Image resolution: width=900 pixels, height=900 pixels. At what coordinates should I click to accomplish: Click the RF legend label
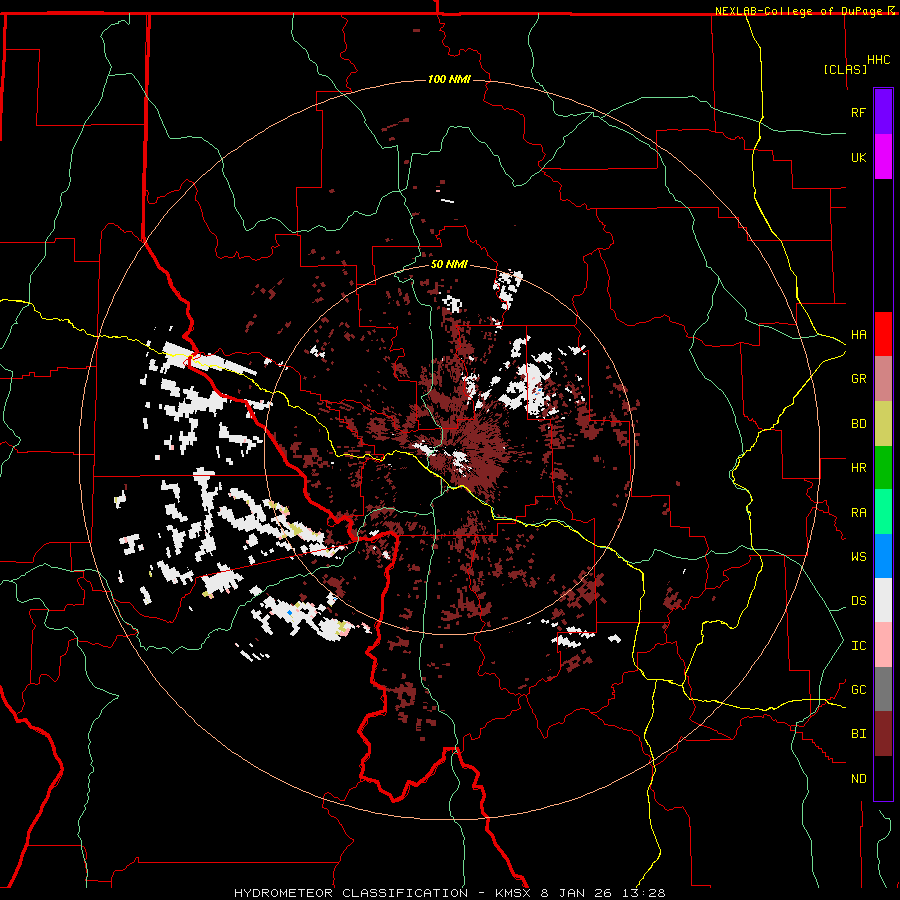click(x=858, y=112)
